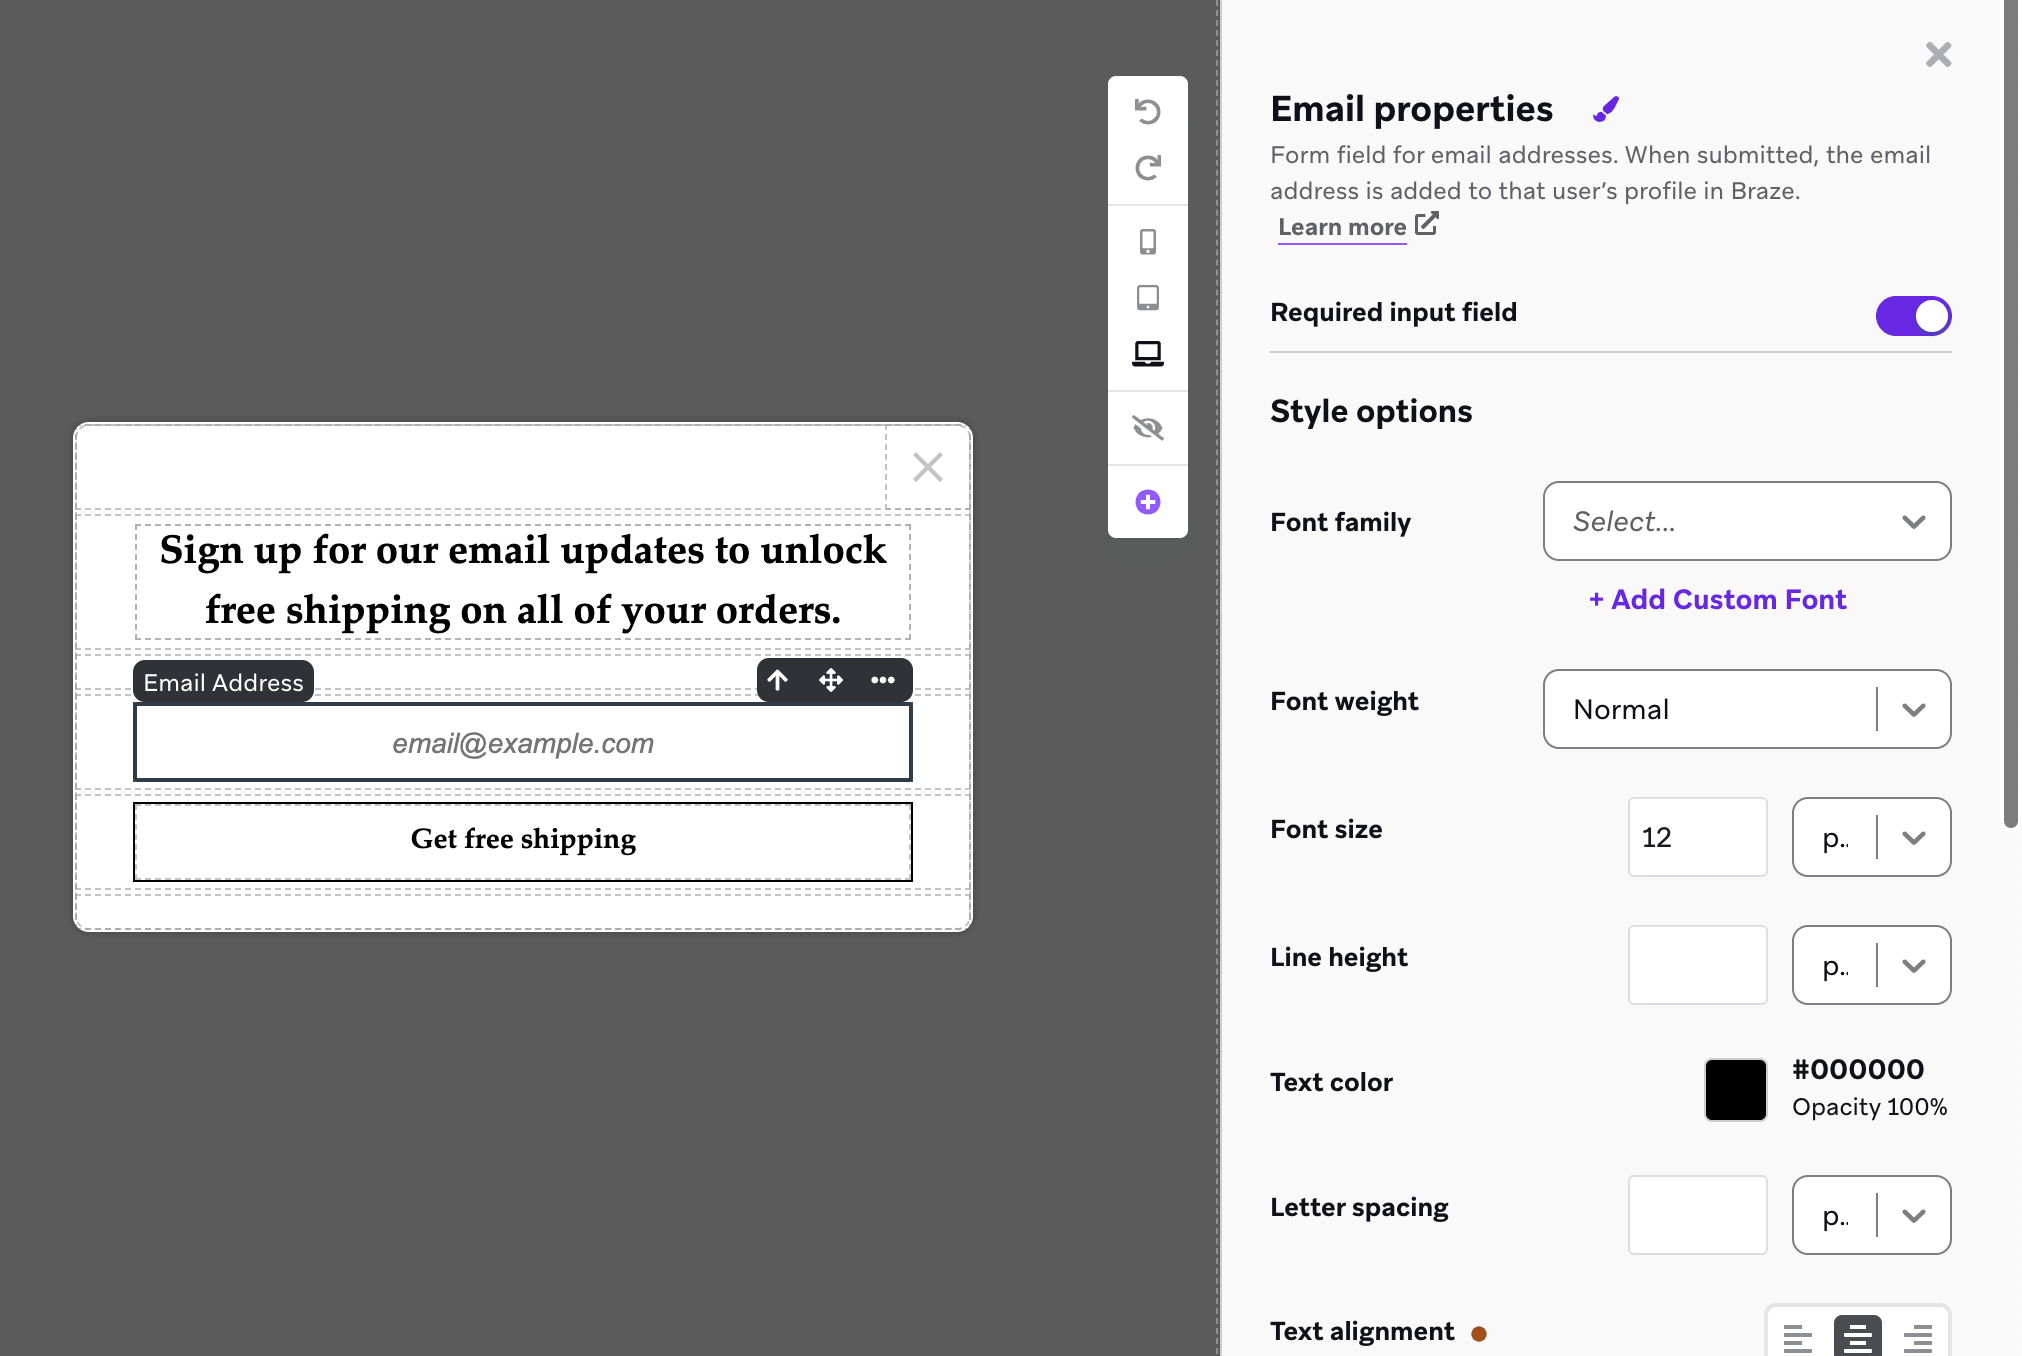
Task: Open the Learn more link
Action: click(x=1342, y=227)
